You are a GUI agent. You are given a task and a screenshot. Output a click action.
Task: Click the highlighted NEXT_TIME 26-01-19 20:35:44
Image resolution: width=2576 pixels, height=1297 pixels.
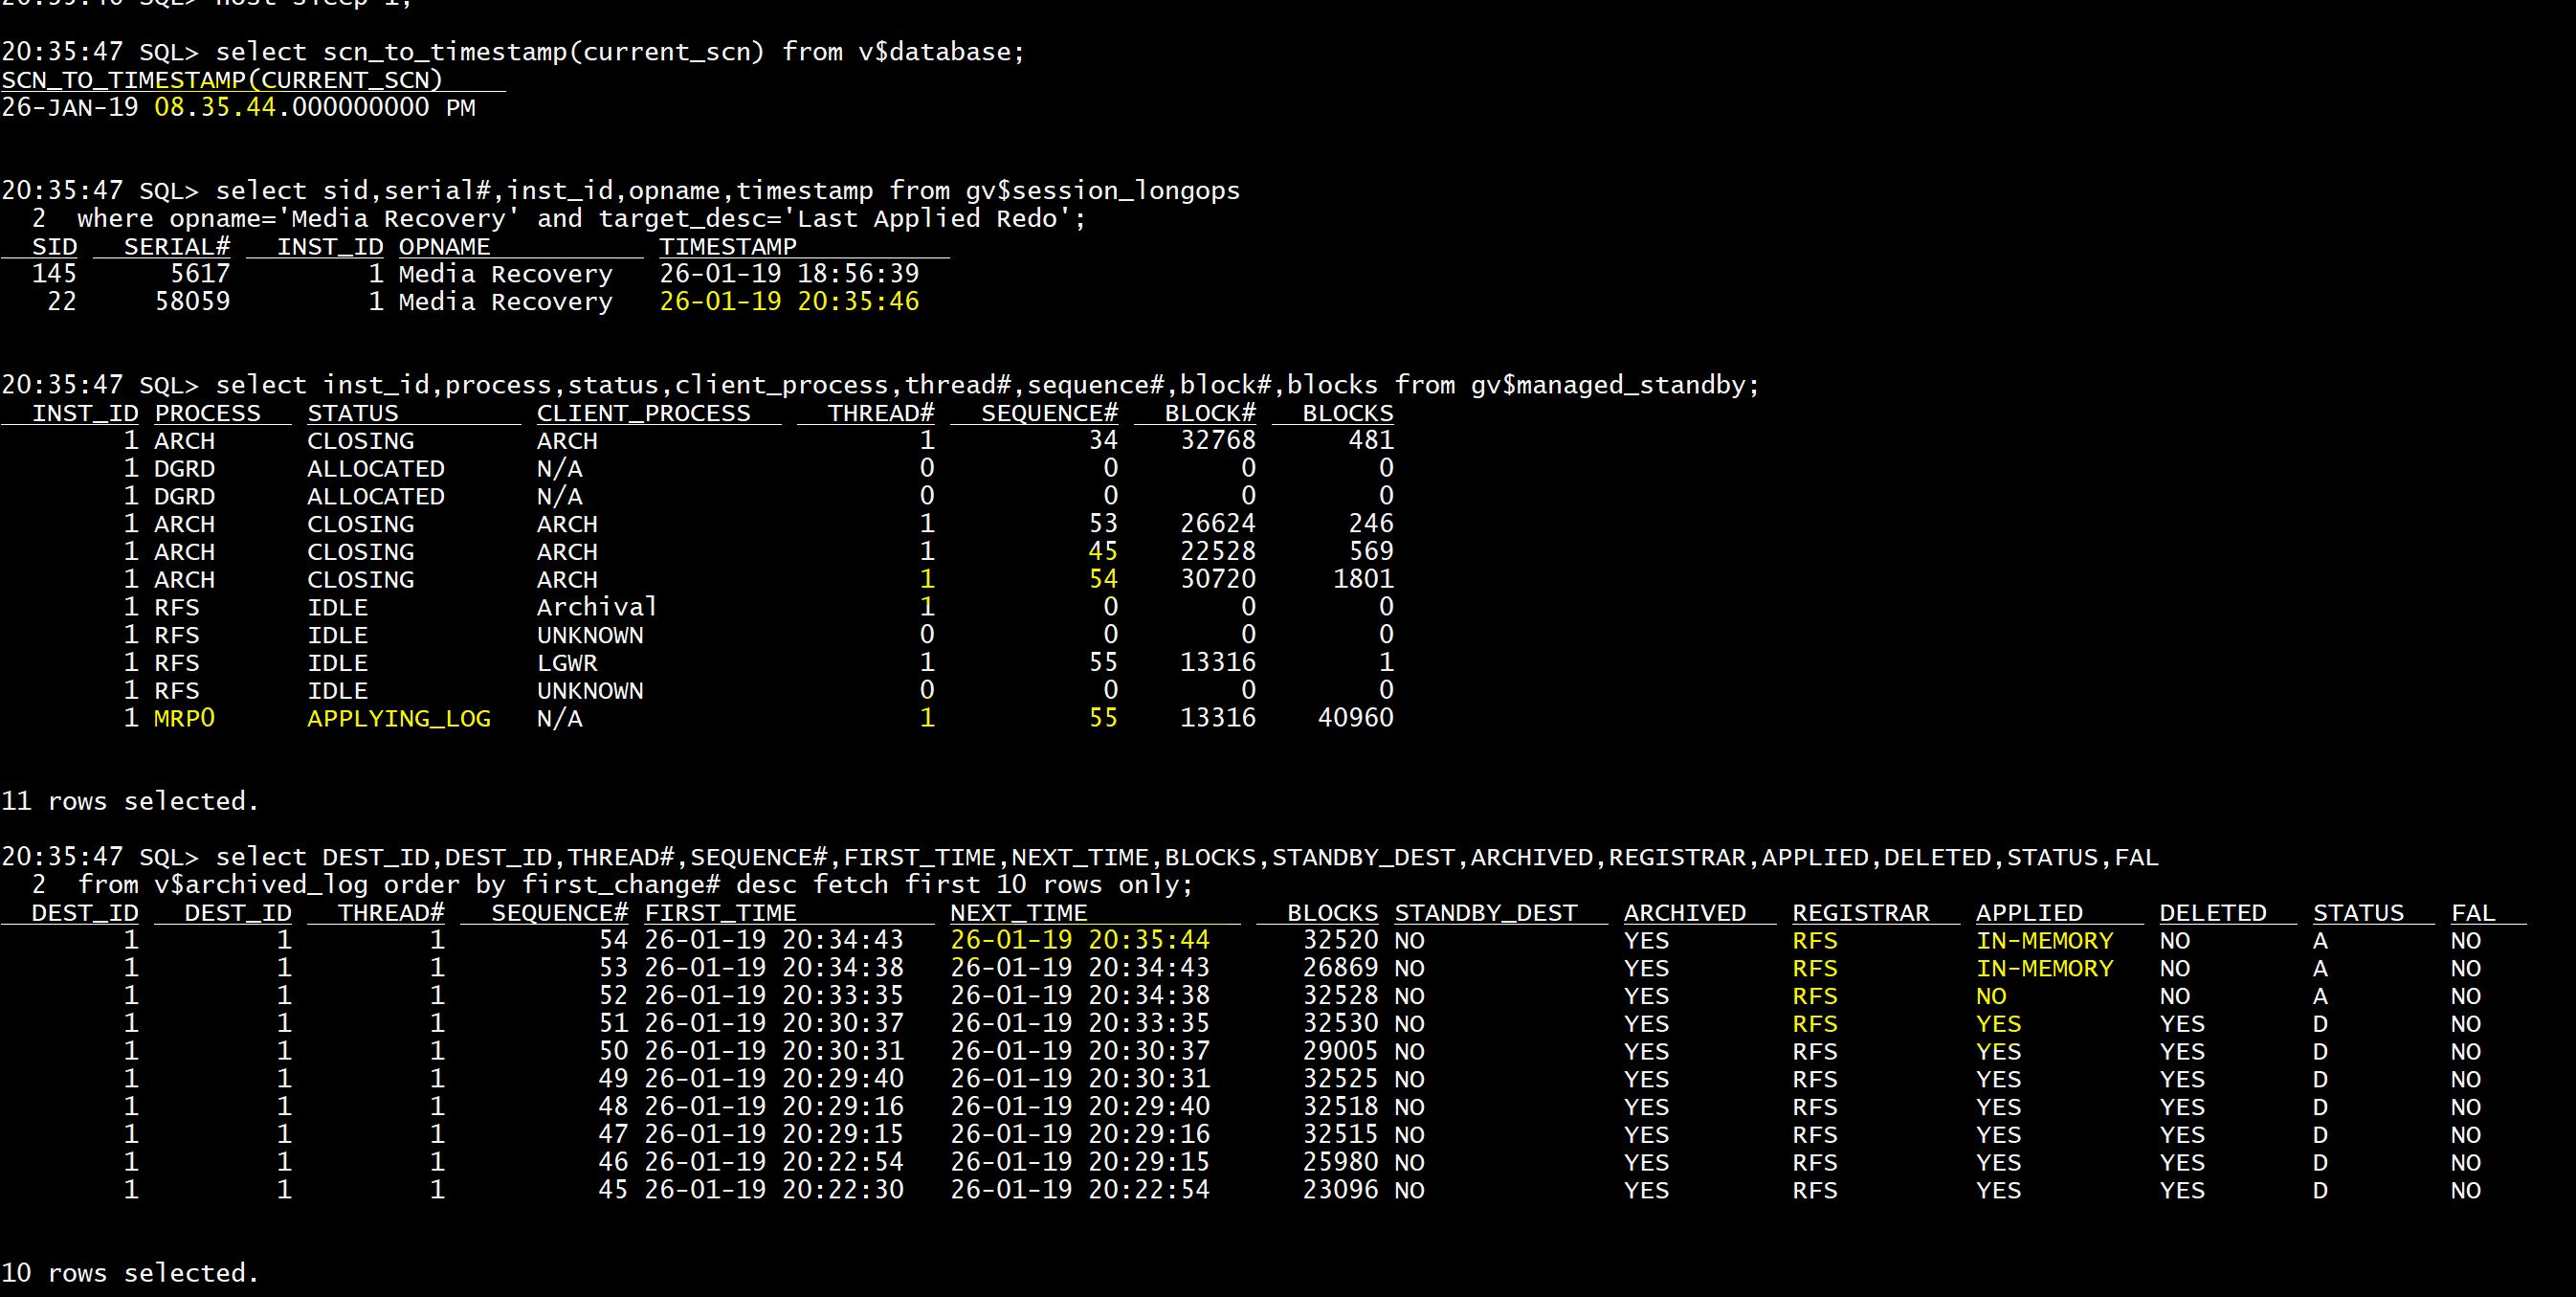[x=1079, y=940]
